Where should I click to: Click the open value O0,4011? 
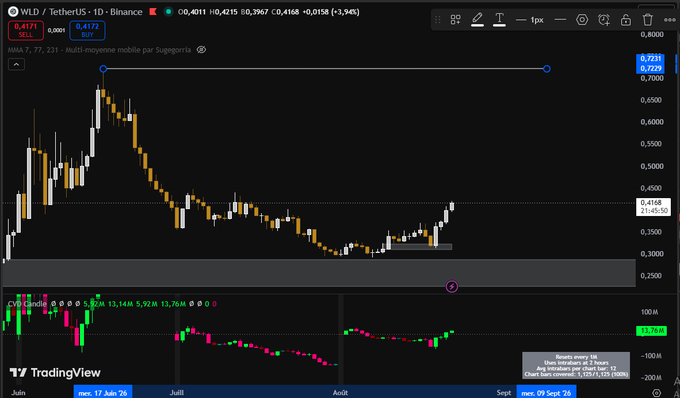pyautogui.click(x=192, y=12)
